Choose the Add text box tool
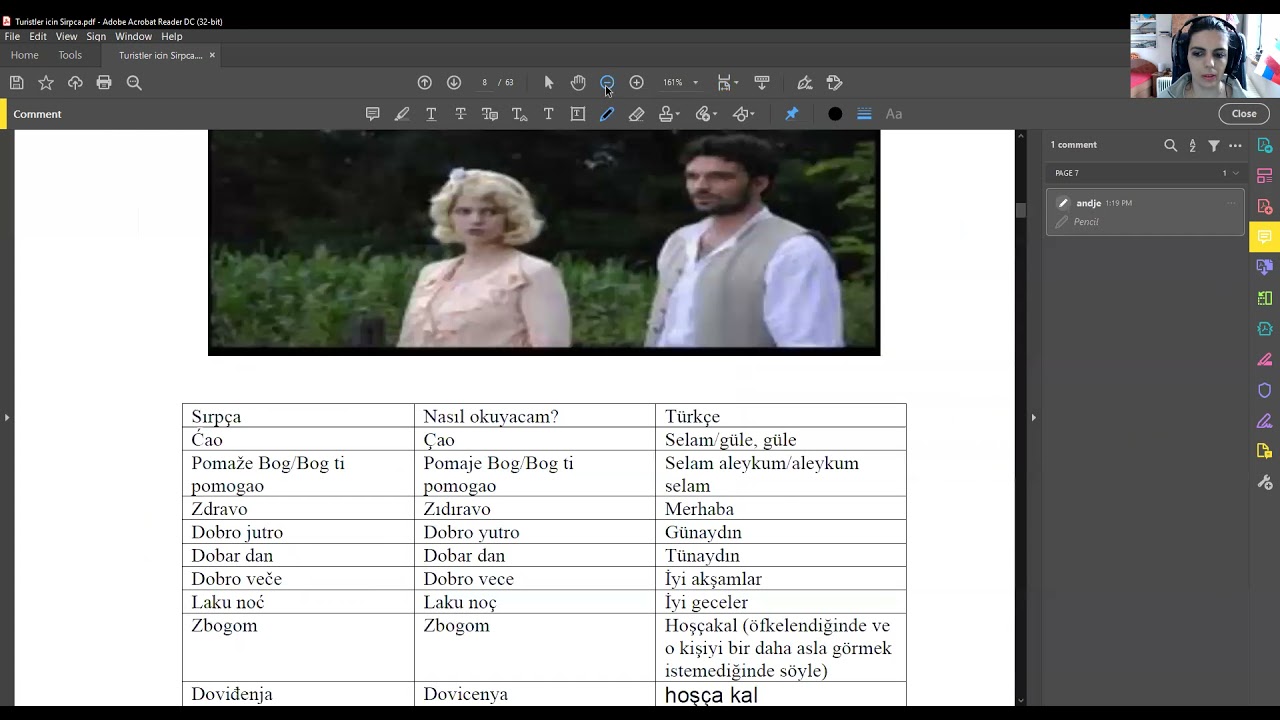Image resolution: width=1280 pixels, height=720 pixels. click(578, 114)
